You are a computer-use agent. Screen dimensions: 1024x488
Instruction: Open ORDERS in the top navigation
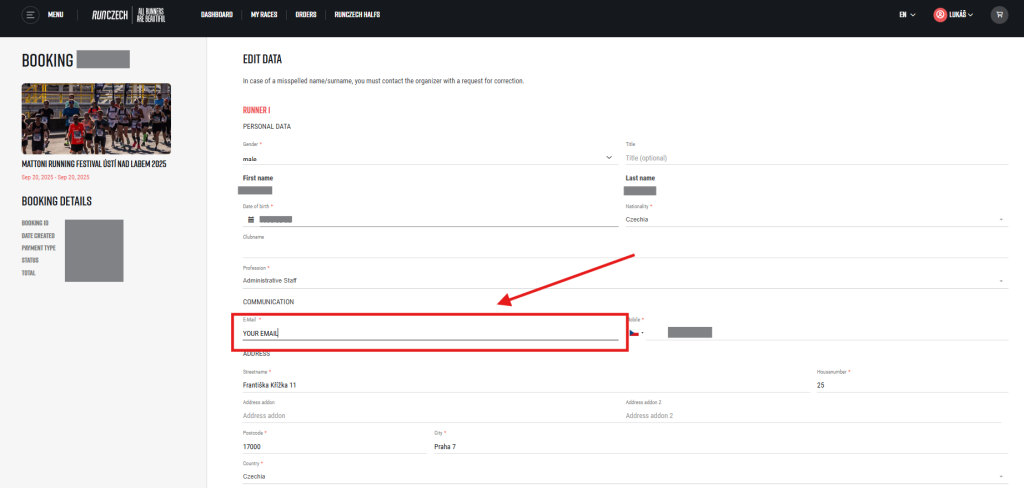pyautogui.click(x=306, y=14)
